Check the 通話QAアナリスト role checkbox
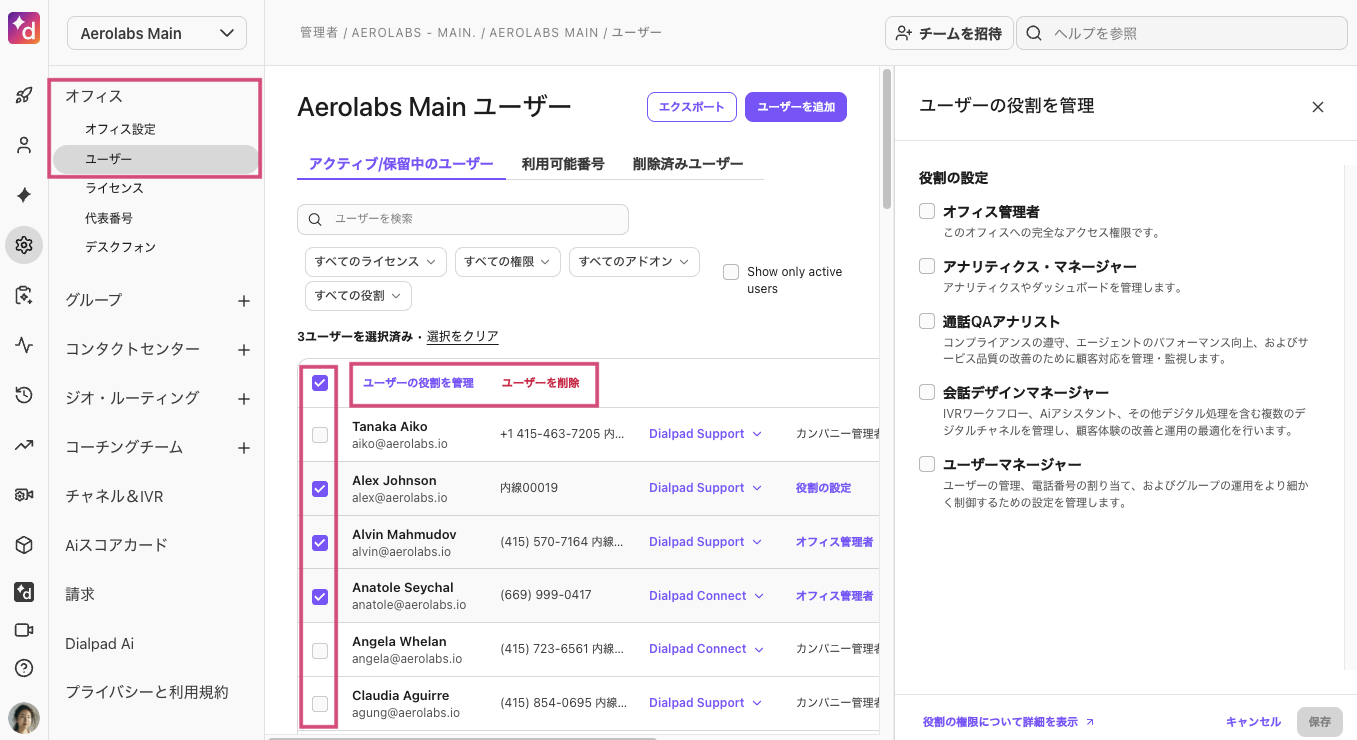Screen dimensions: 1357x740 click(x=927, y=321)
